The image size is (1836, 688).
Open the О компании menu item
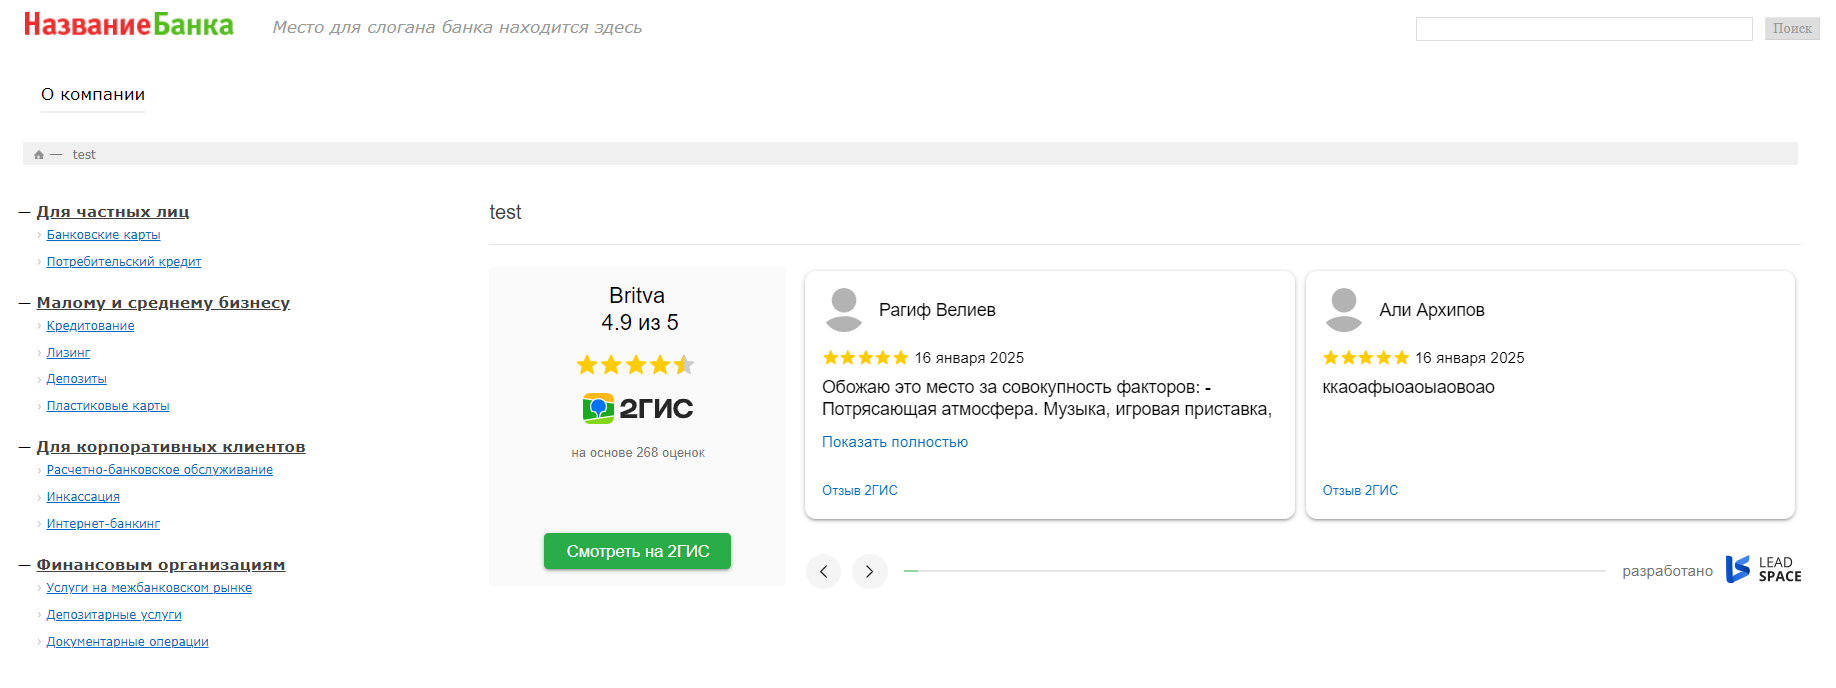(x=93, y=95)
